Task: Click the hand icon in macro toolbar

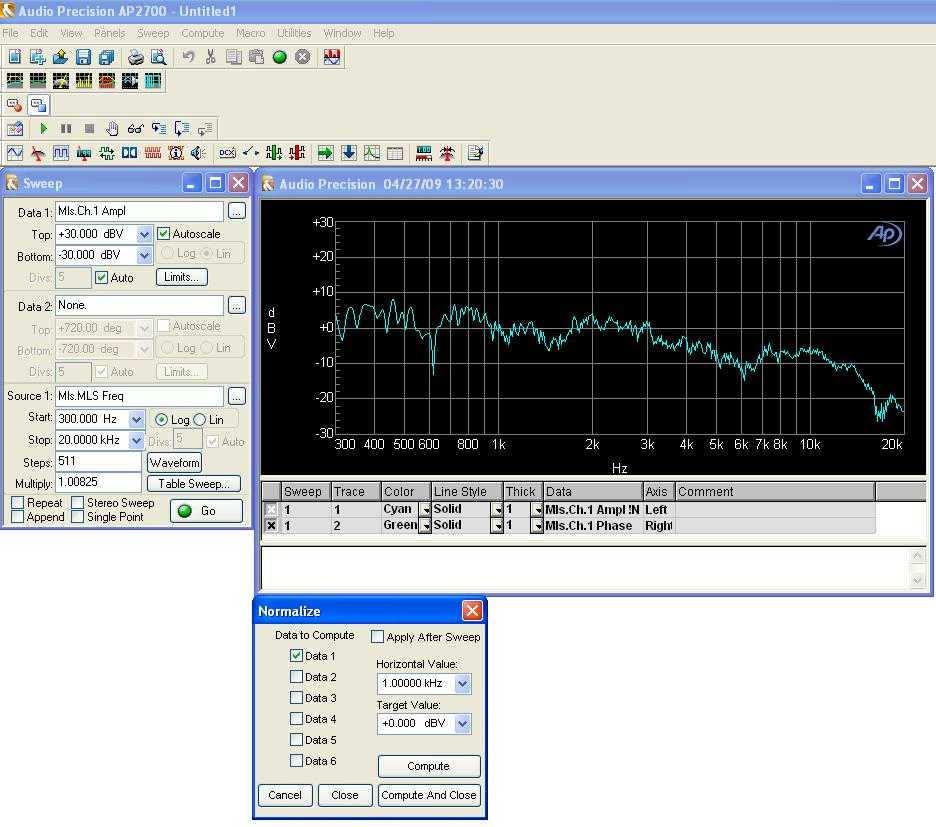Action: click(x=112, y=128)
